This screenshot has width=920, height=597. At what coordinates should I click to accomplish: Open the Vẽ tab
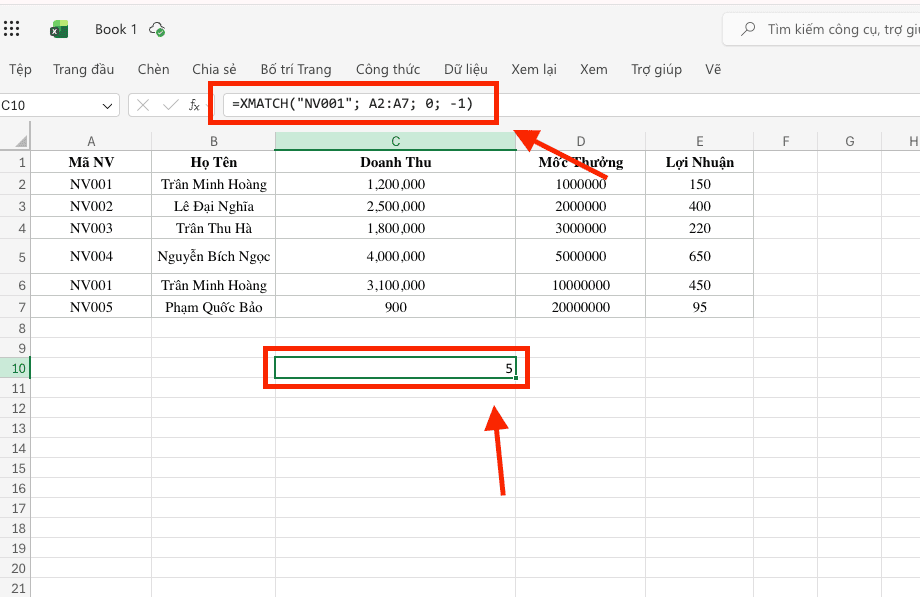[x=713, y=69]
